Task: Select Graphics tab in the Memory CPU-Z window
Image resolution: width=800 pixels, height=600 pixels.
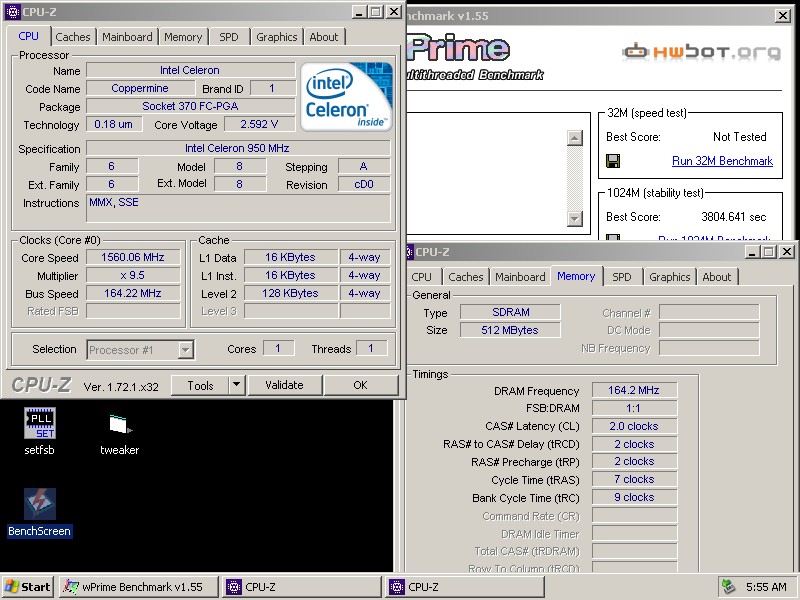Action: (669, 277)
